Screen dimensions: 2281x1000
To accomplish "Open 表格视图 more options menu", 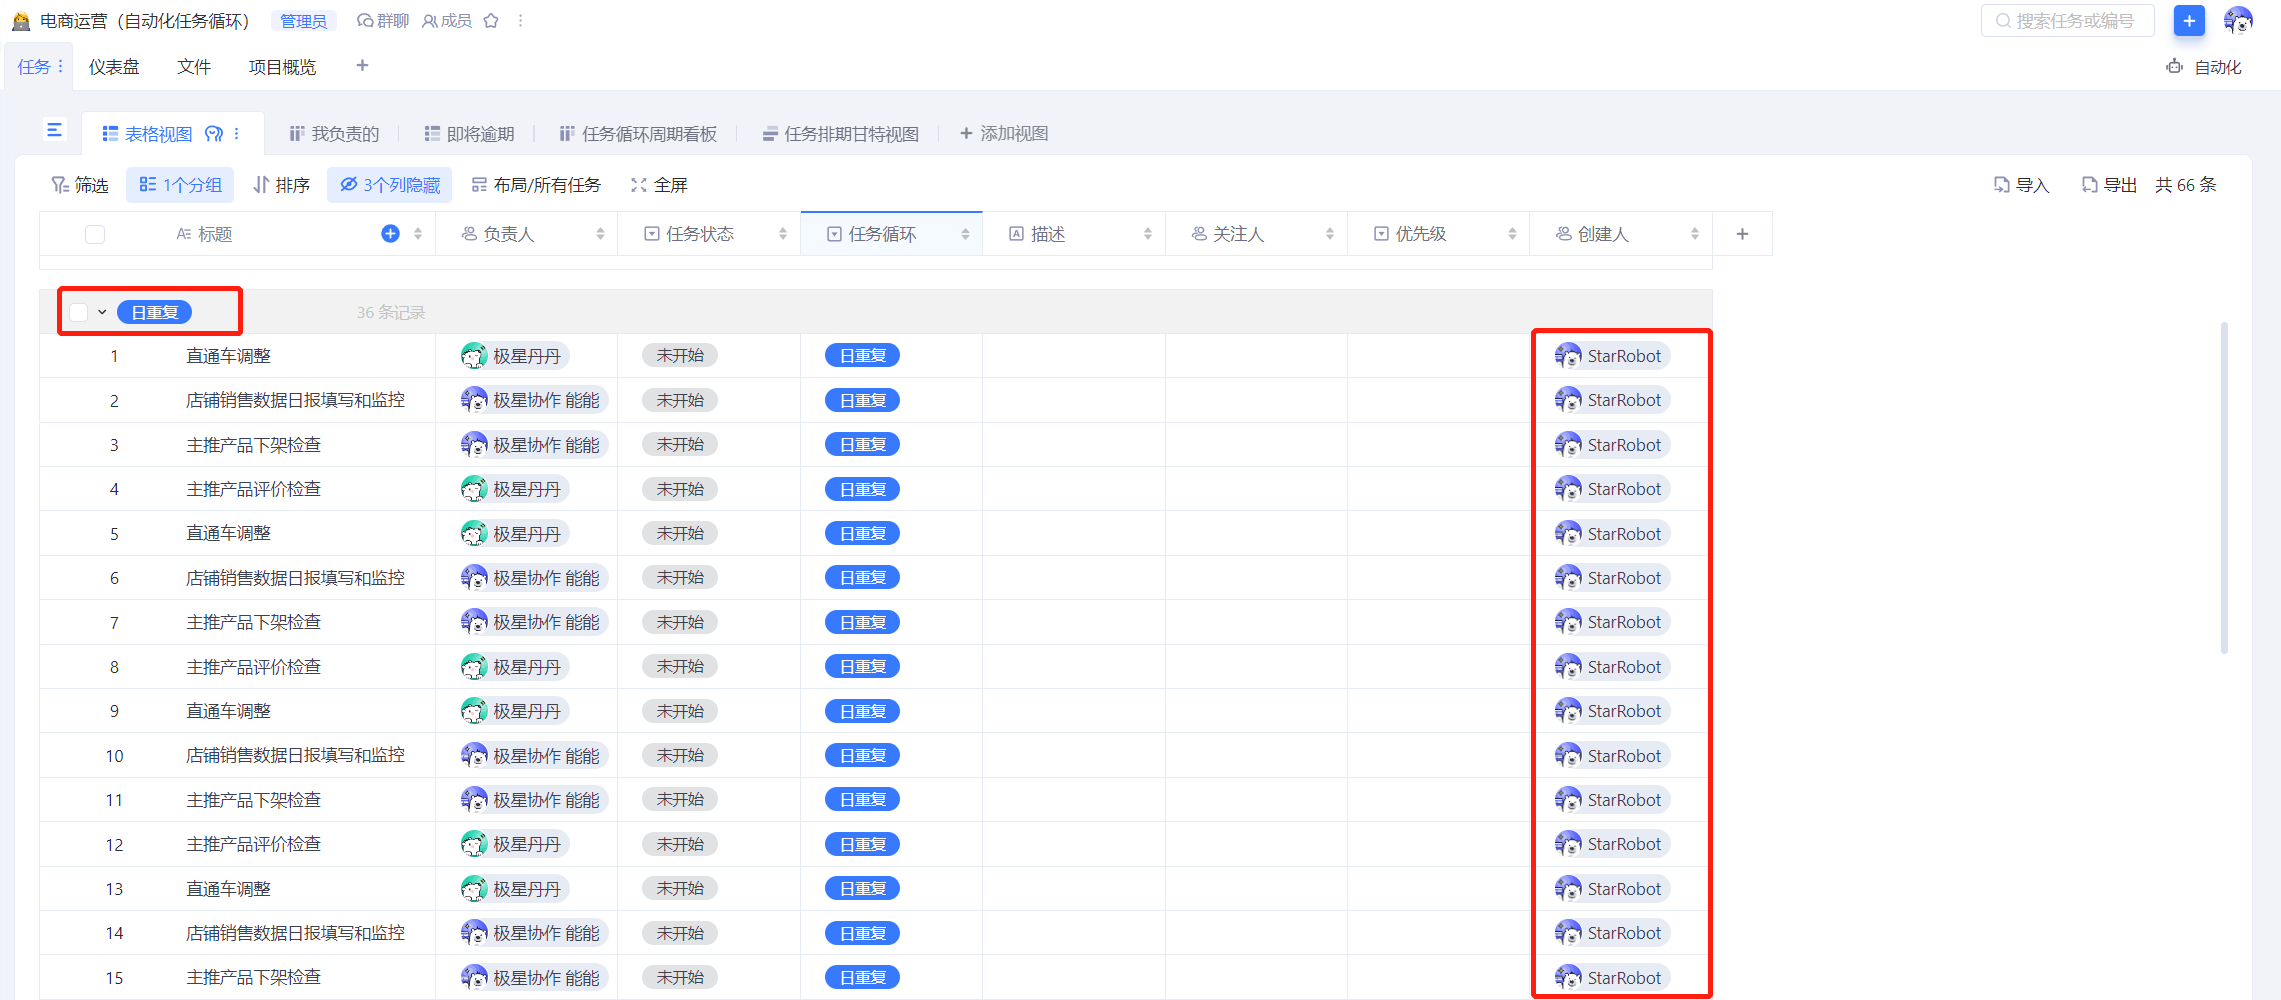I will tap(236, 133).
